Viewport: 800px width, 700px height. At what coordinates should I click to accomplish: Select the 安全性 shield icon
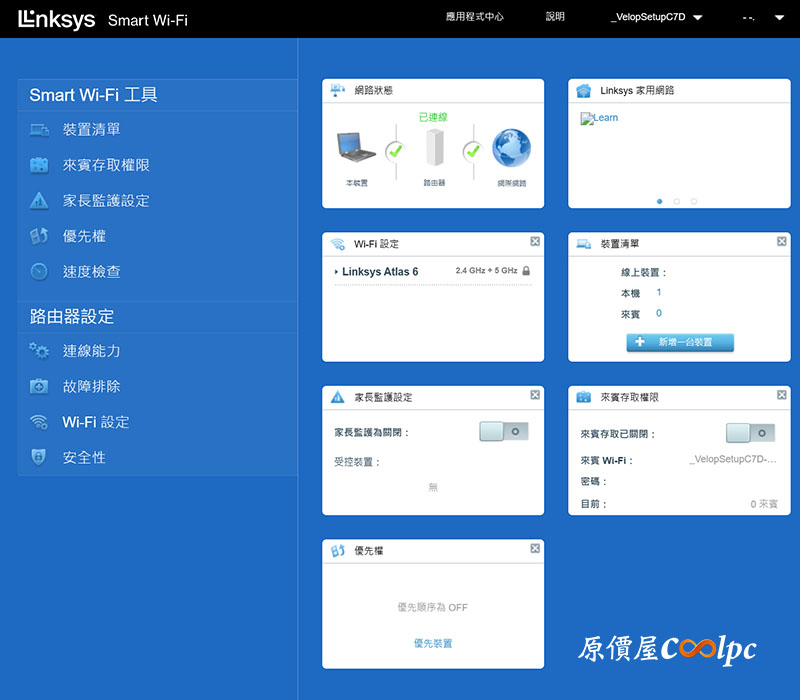(39, 457)
